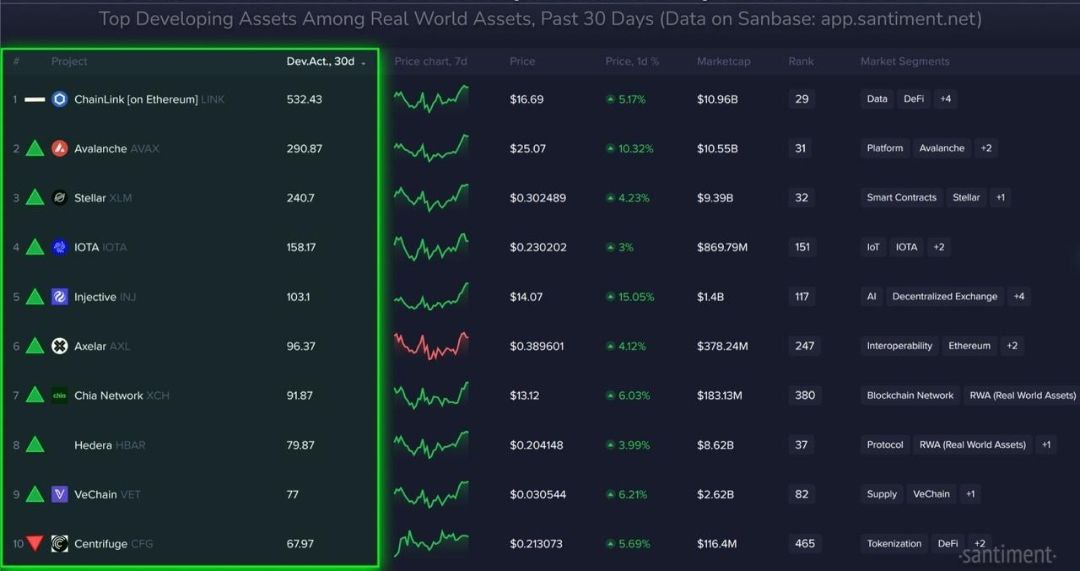Click the Marketcap column header

coord(723,61)
